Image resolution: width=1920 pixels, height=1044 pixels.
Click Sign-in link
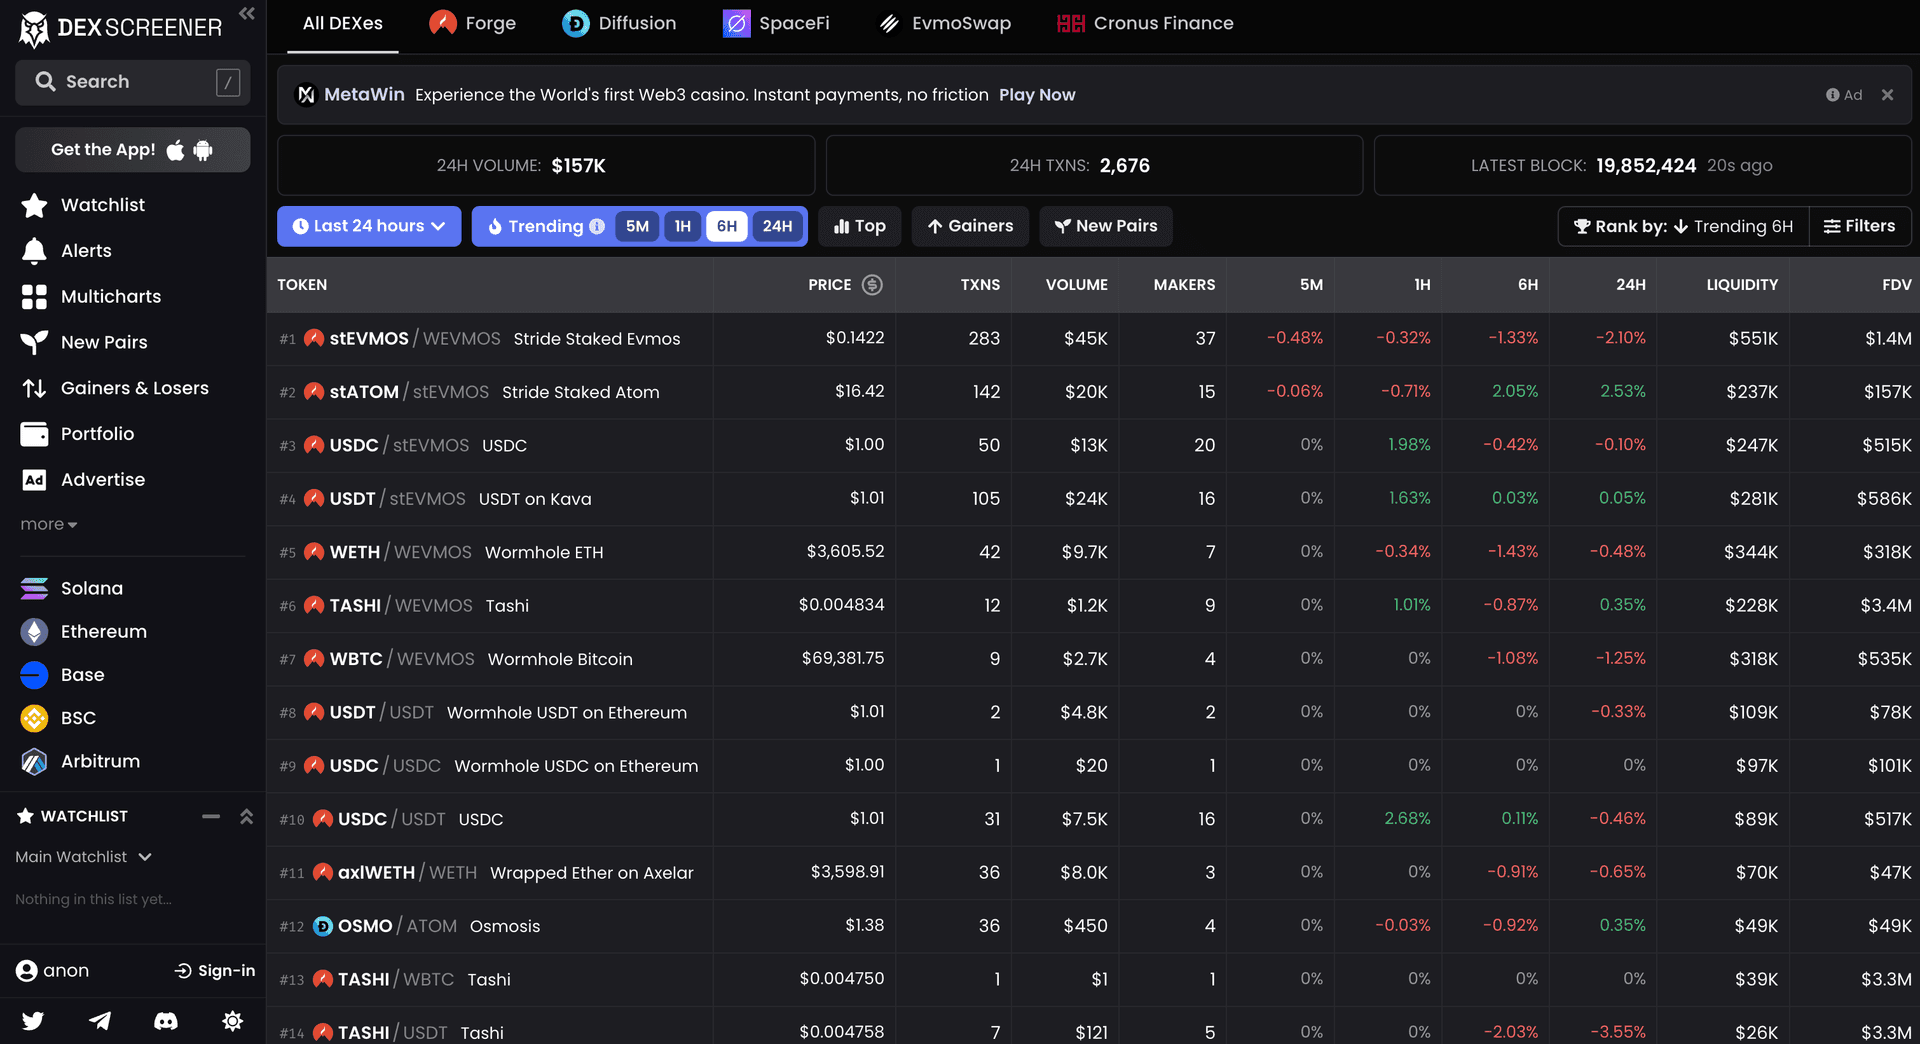coord(215,971)
